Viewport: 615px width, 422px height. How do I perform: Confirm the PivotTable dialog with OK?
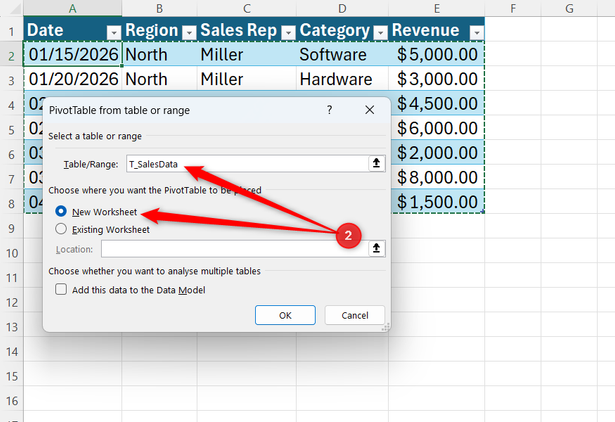(x=285, y=315)
